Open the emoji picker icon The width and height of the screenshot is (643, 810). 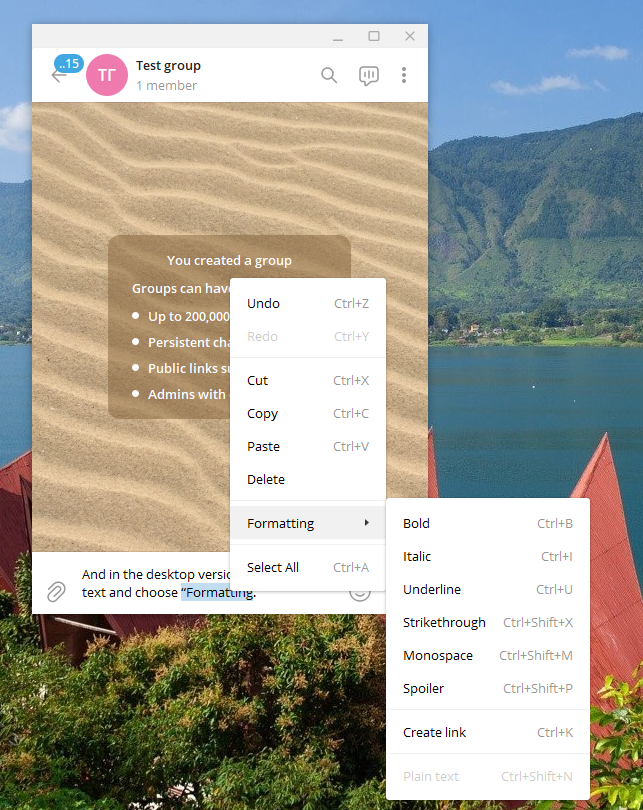point(360,594)
